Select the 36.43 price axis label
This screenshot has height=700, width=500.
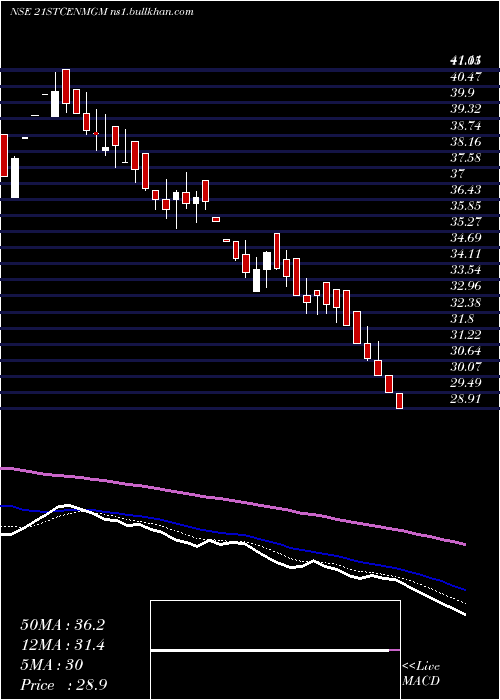tap(466, 190)
